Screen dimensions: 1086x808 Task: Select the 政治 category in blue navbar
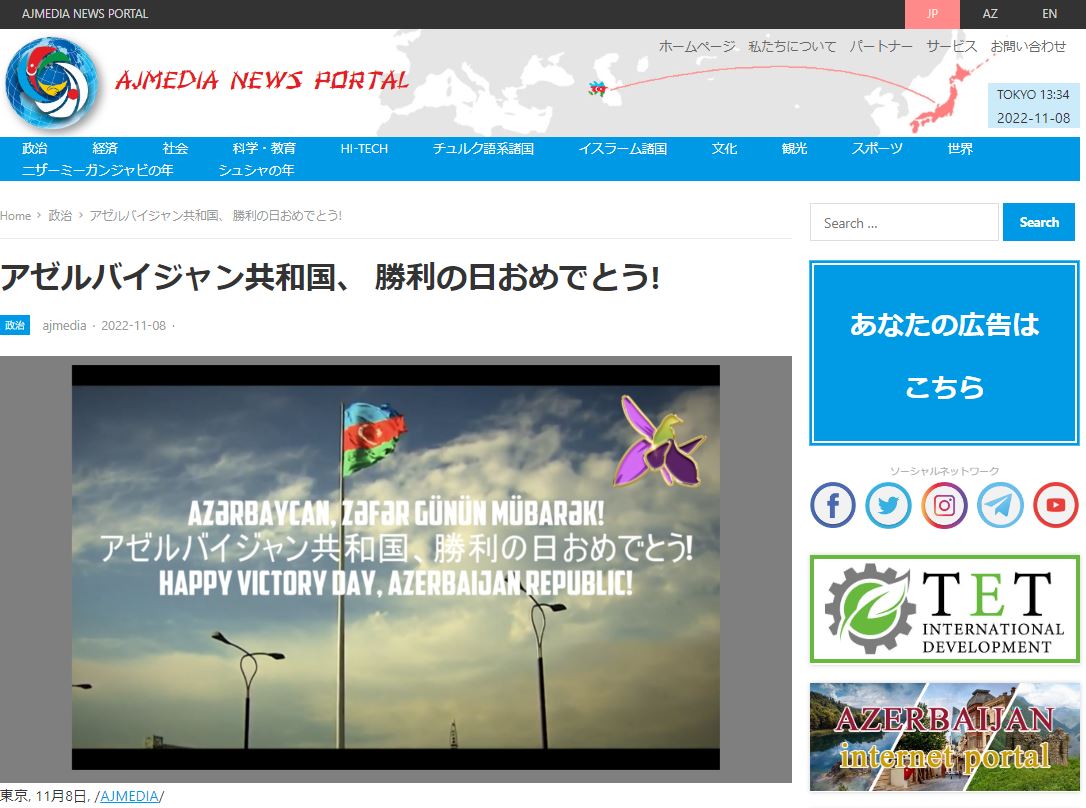click(x=35, y=148)
